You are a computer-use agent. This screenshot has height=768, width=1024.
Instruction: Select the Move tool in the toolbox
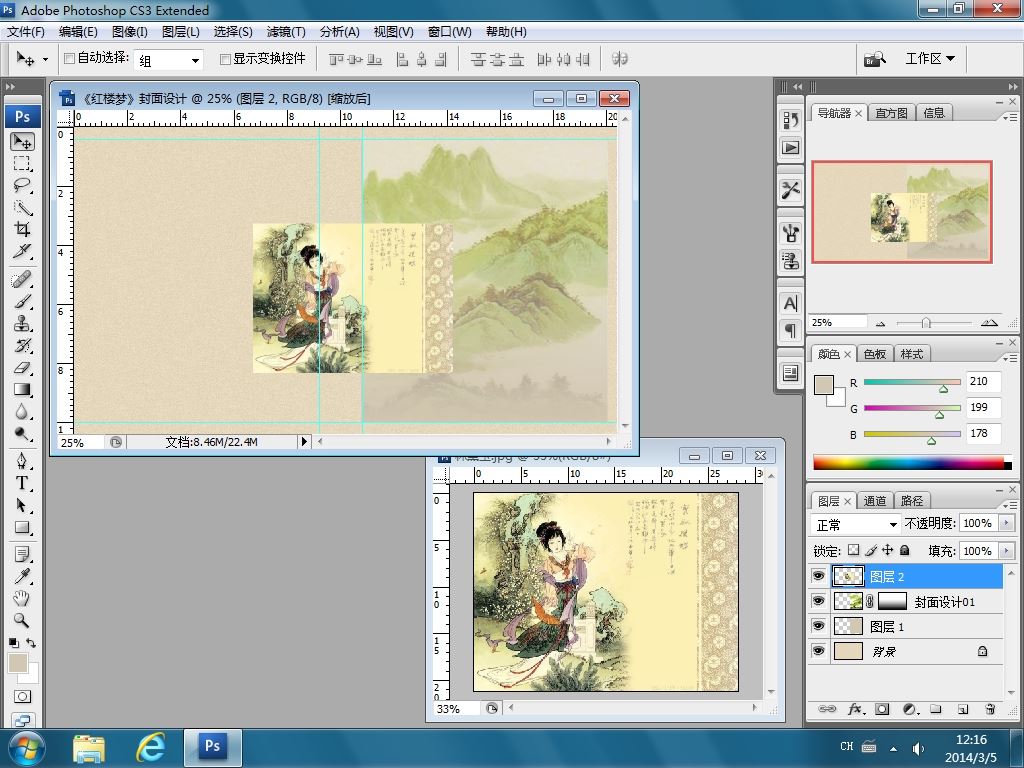22,142
